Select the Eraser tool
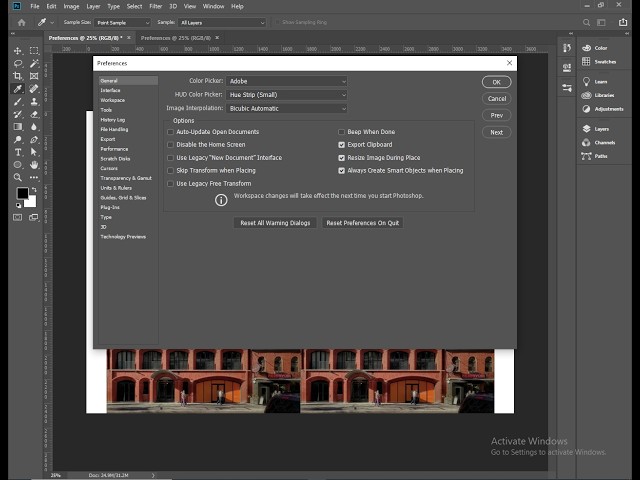The width and height of the screenshot is (640, 480). coord(34,114)
